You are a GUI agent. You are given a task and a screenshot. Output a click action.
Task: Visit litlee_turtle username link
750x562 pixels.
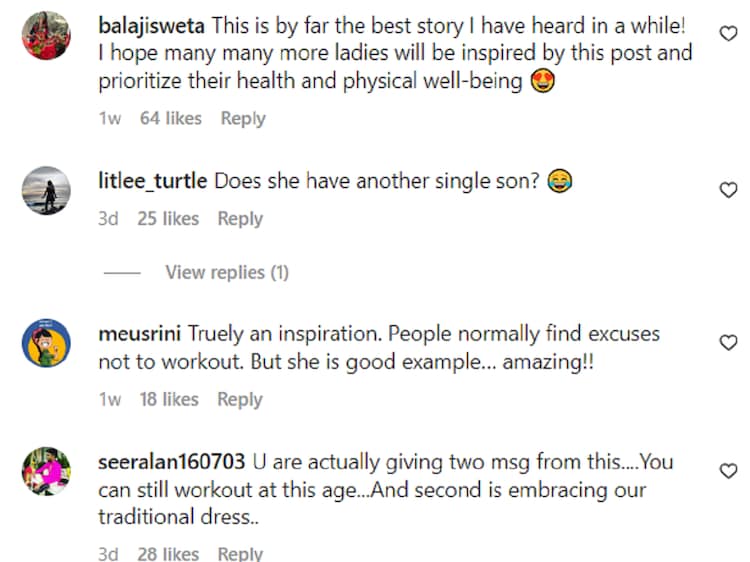click(153, 182)
